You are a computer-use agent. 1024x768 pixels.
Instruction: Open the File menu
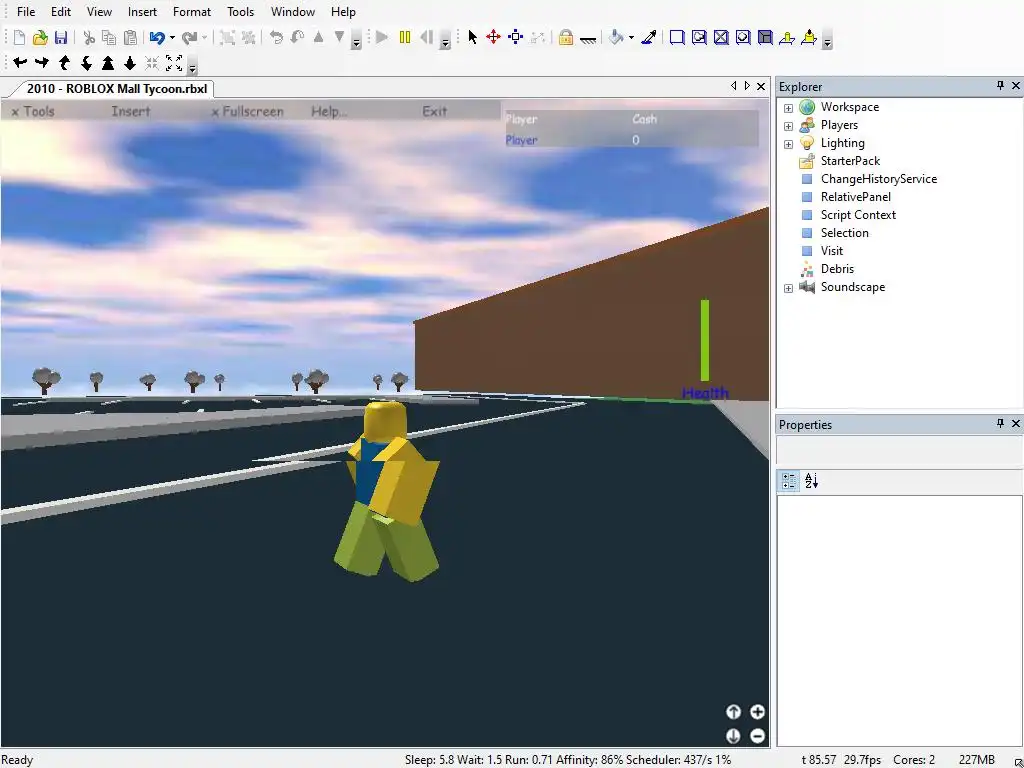coord(26,12)
